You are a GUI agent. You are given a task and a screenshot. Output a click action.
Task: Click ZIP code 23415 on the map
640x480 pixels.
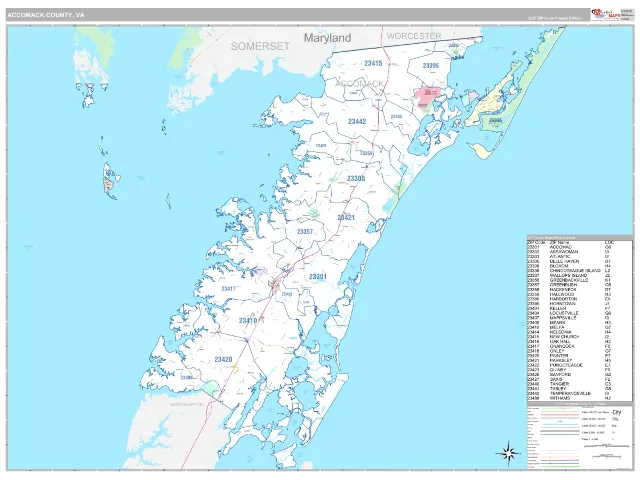pyautogui.click(x=373, y=63)
